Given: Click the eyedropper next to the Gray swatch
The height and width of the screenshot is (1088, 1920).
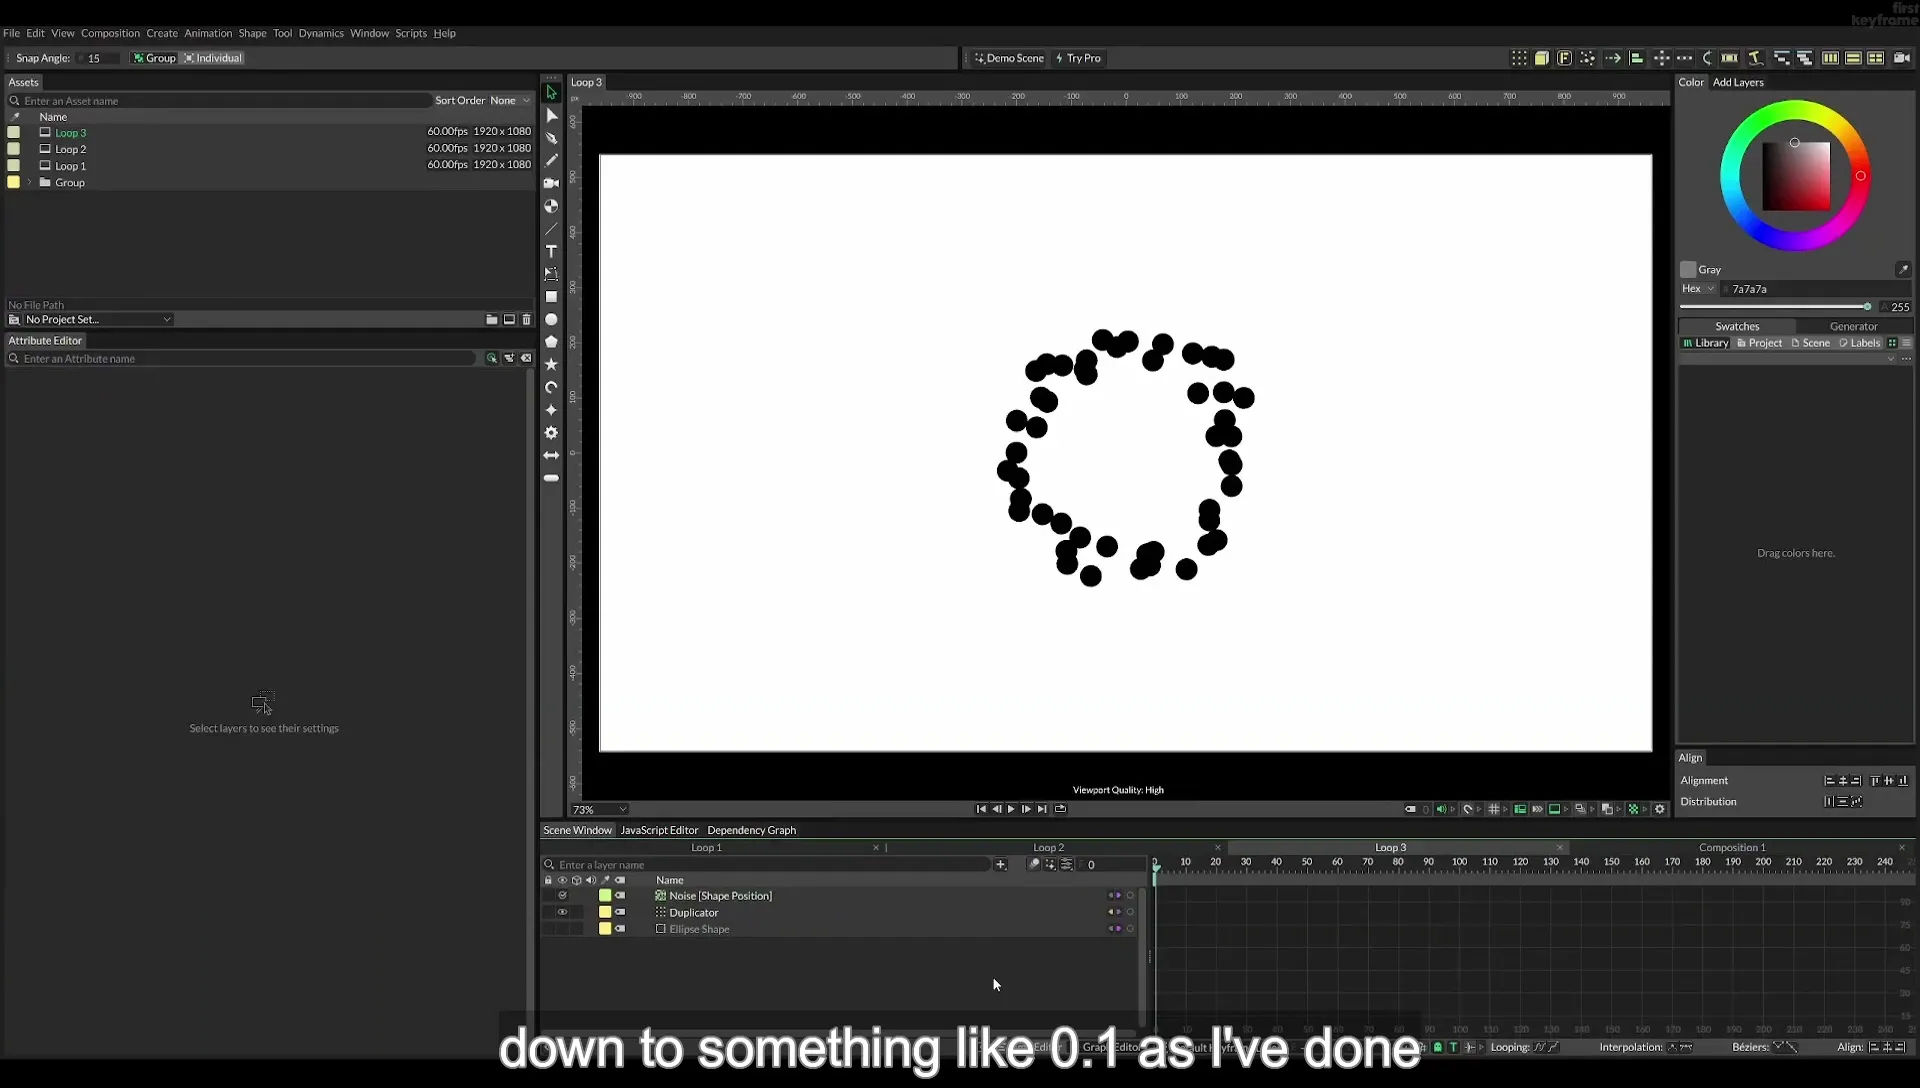Looking at the screenshot, I should tap(1903, 270).
